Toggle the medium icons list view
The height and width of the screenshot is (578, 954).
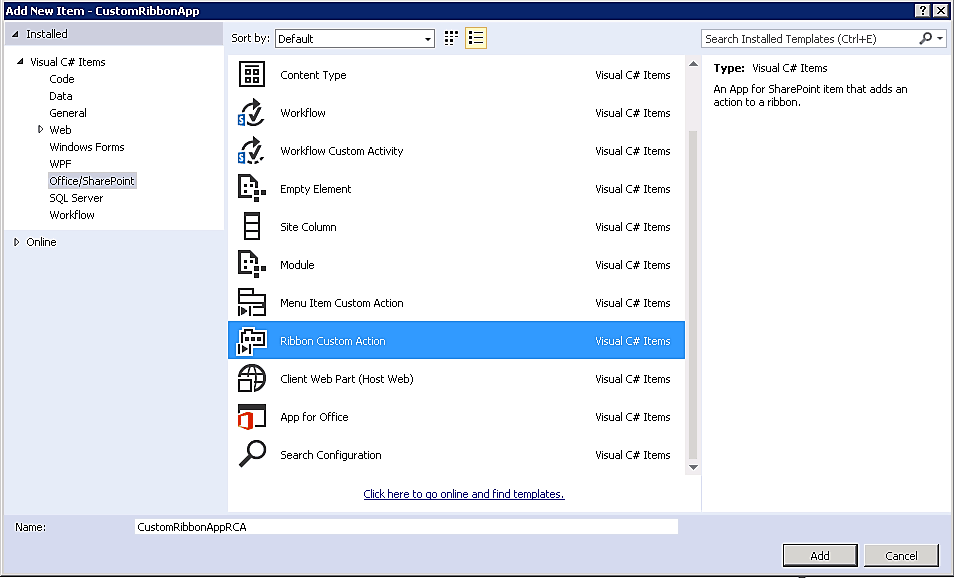coord(475,37)
